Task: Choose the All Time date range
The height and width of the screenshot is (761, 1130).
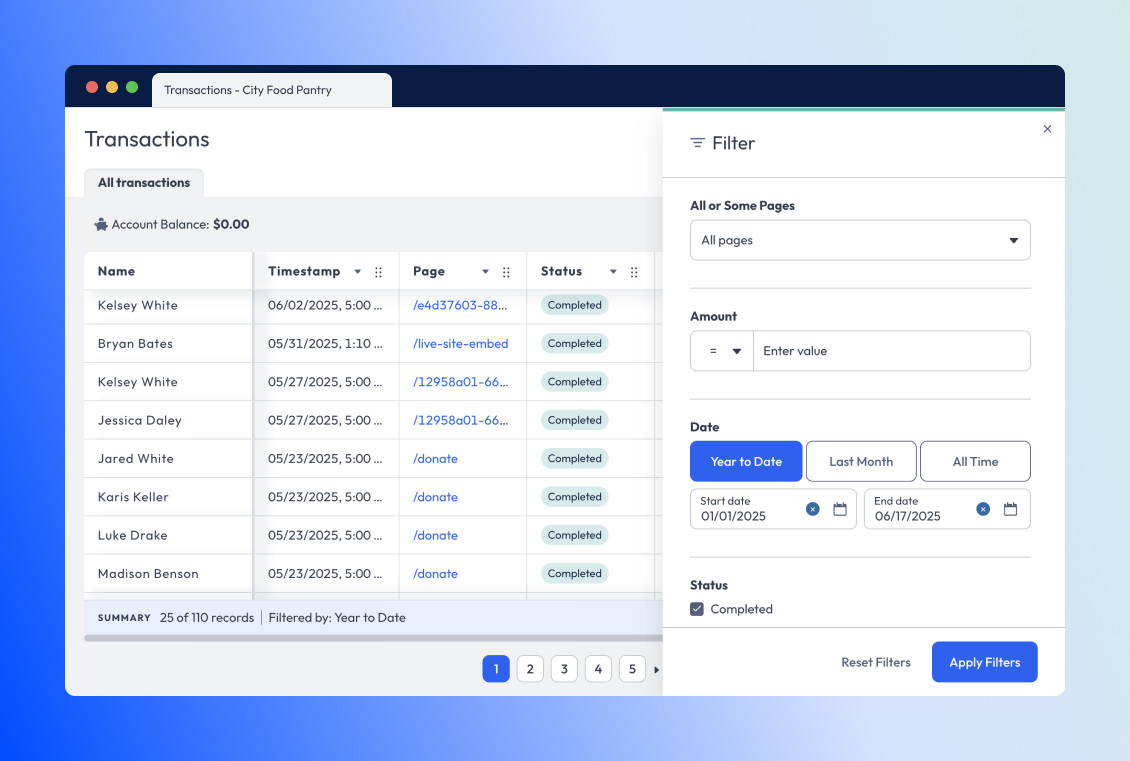Action: tap(975, 461)
